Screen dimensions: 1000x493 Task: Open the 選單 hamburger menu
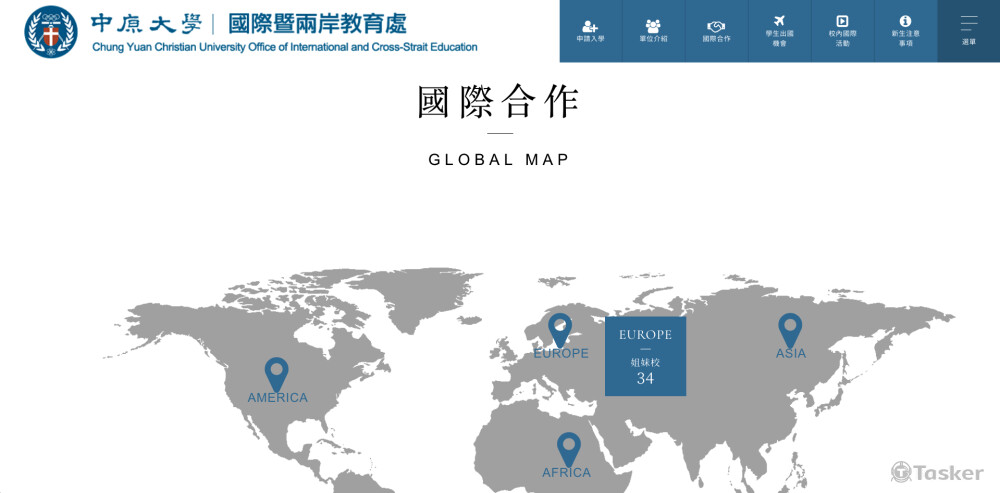click(x=968, y=24)
